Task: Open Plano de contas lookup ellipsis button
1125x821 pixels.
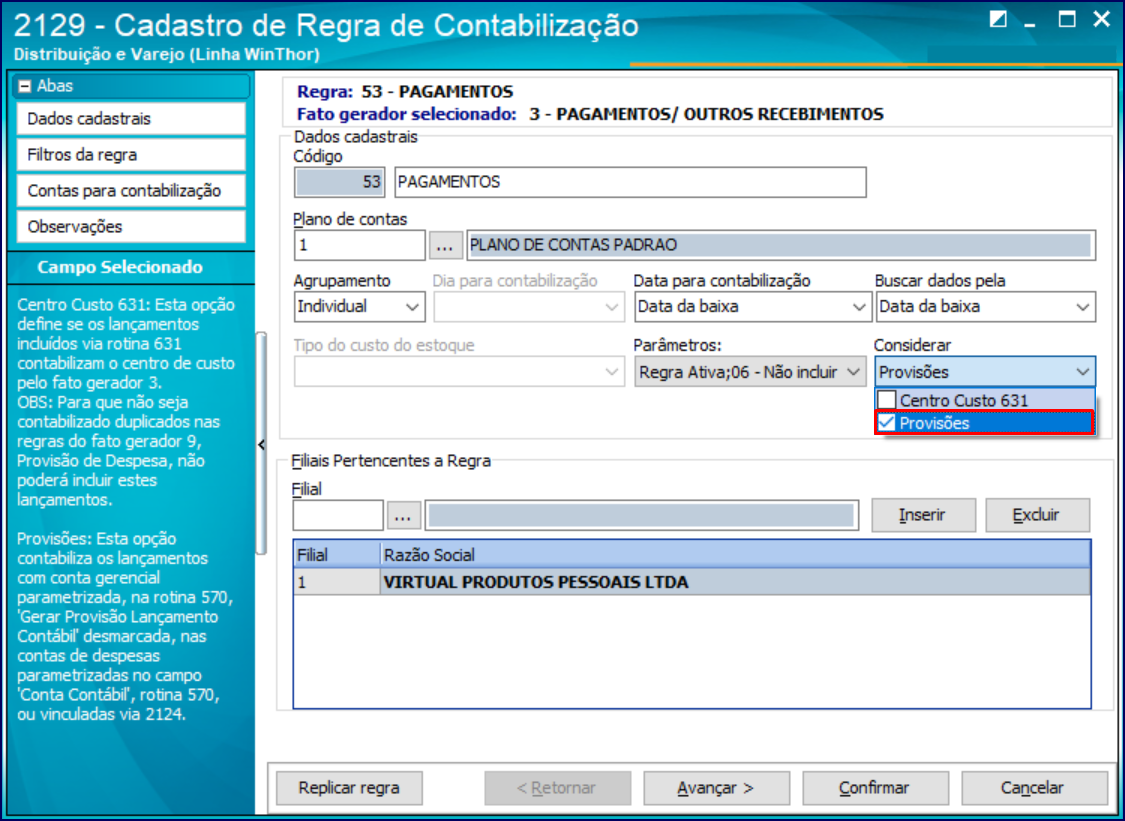Action: (446, 245)
